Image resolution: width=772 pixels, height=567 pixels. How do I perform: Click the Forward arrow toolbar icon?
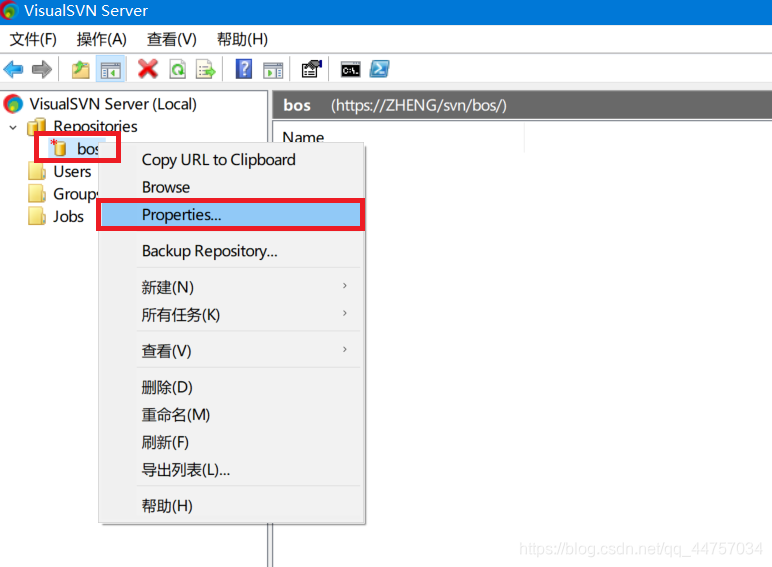click(x=42, y=69)
